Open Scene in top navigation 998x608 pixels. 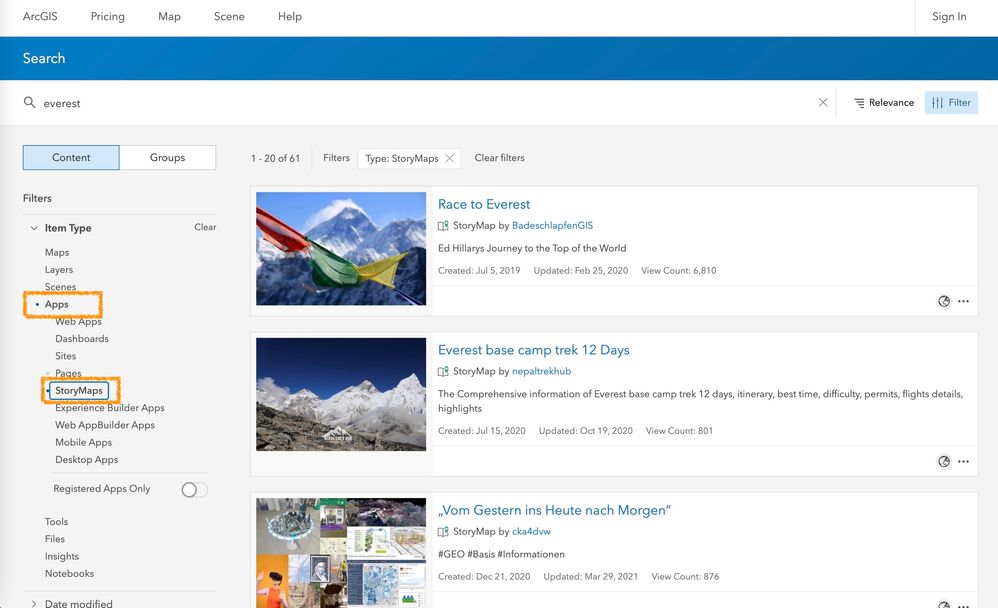pos(229,17)
